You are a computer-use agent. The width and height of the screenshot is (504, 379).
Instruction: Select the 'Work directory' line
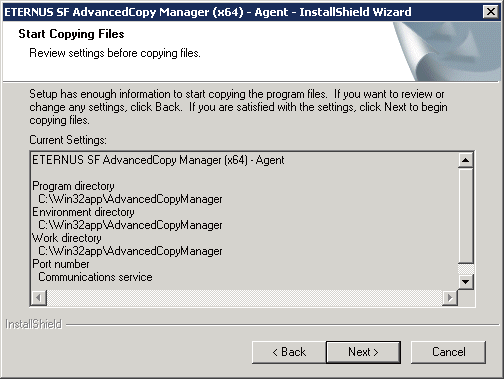[67, 238]
